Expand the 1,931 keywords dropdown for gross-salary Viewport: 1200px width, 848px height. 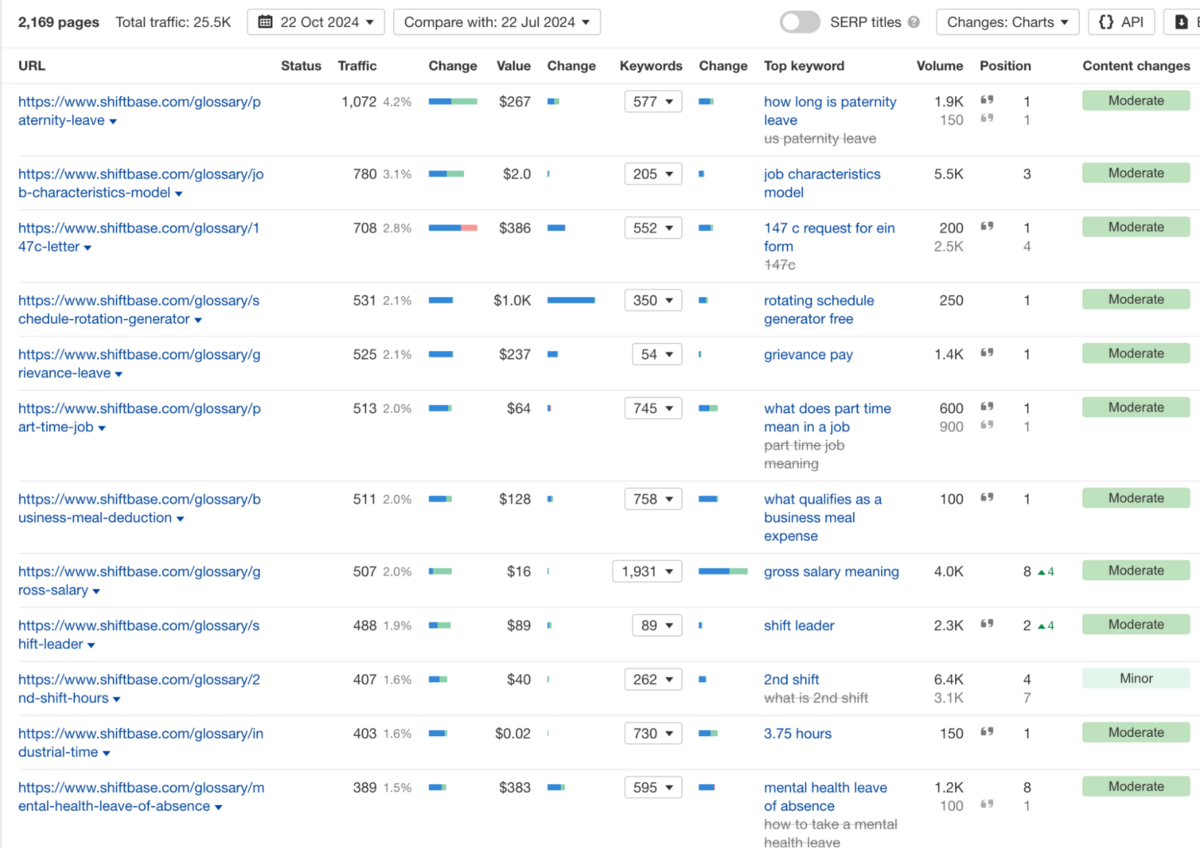[647, 572]
